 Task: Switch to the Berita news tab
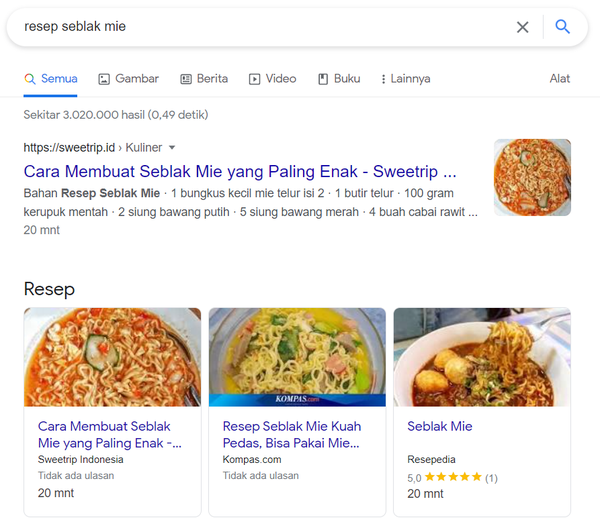pyautogui.click(x=204, y=79)
